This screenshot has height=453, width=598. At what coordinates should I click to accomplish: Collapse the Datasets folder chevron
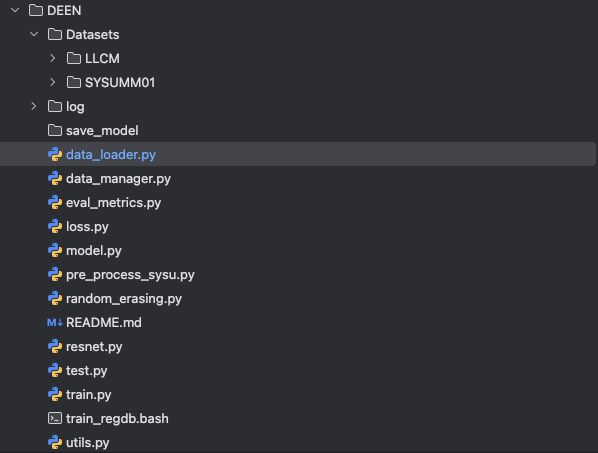[34, 34]
